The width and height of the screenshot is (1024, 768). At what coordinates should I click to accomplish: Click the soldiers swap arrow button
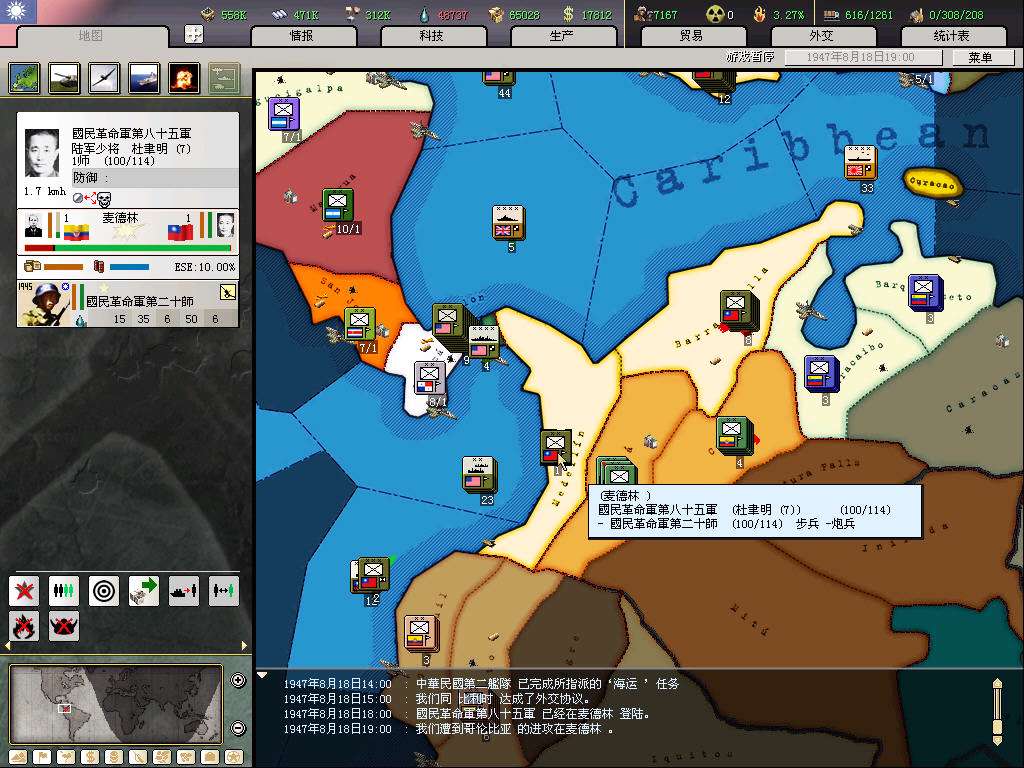coord(223,591)
